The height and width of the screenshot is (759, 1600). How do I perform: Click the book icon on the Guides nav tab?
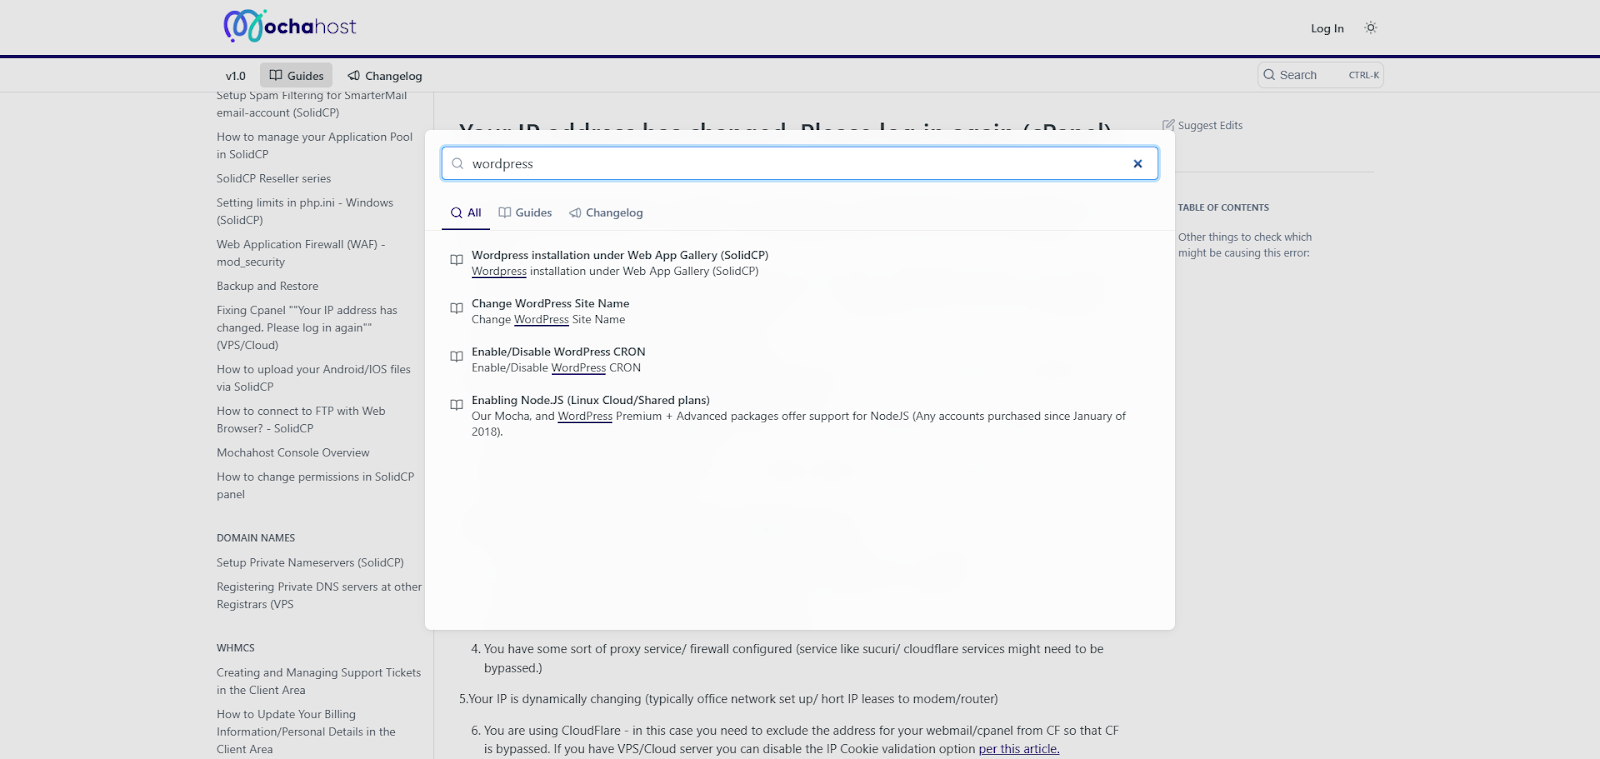click(x=276, y=76)
